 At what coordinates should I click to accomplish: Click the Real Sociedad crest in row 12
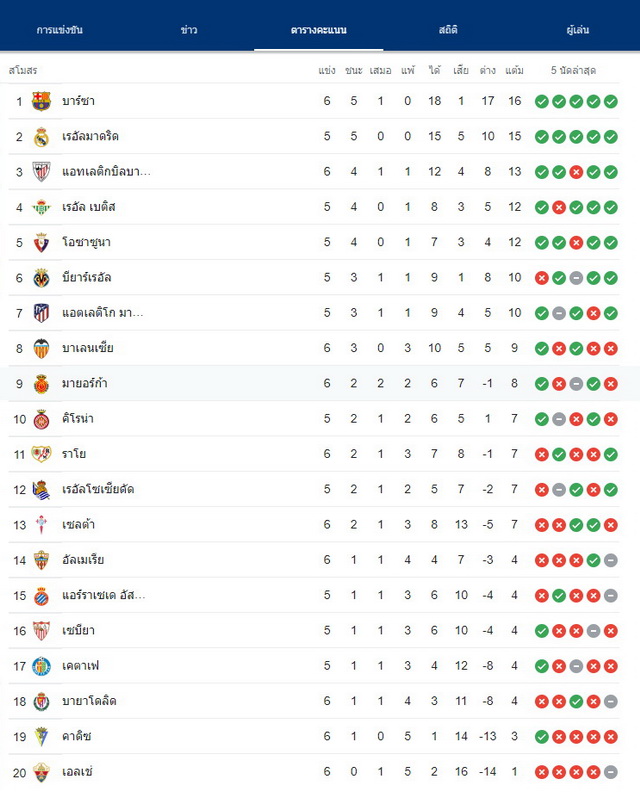coord(41,489)
